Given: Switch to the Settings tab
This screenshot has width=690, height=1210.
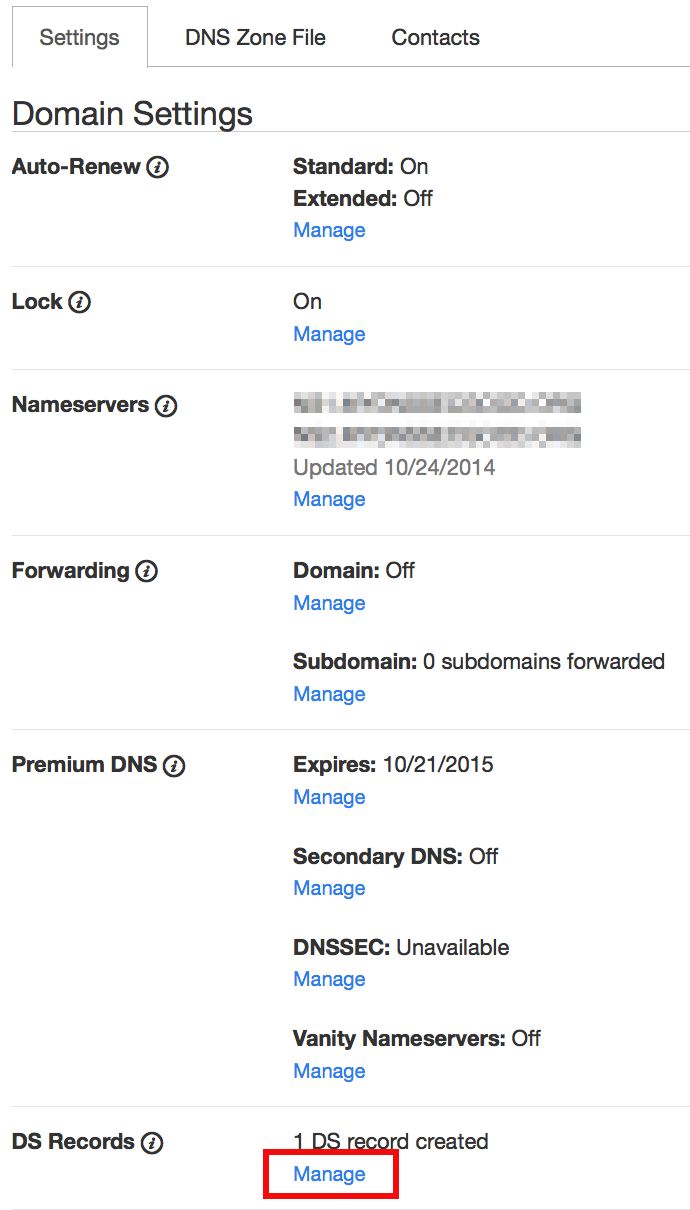Looking at the screenshot, I should [79, 38].
